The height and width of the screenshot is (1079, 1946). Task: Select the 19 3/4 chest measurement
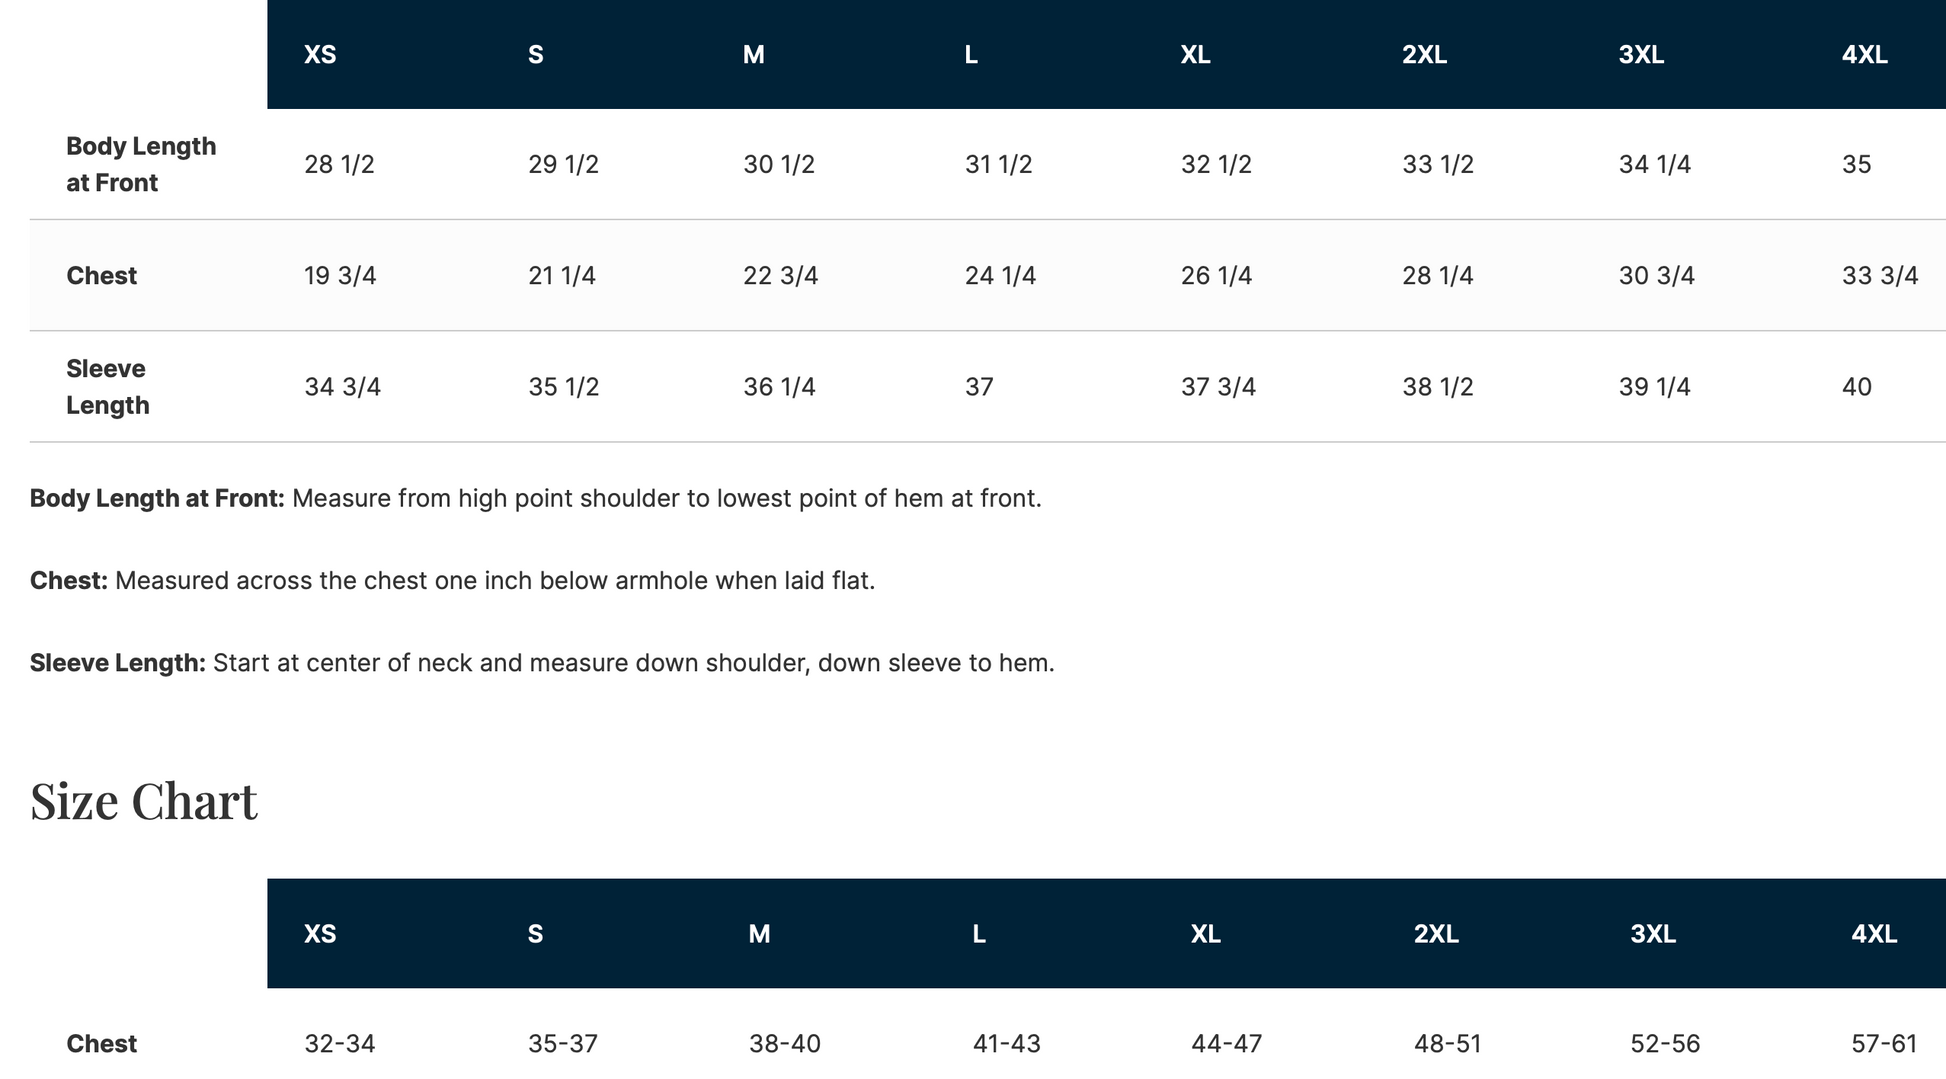(x=340, y=275)
